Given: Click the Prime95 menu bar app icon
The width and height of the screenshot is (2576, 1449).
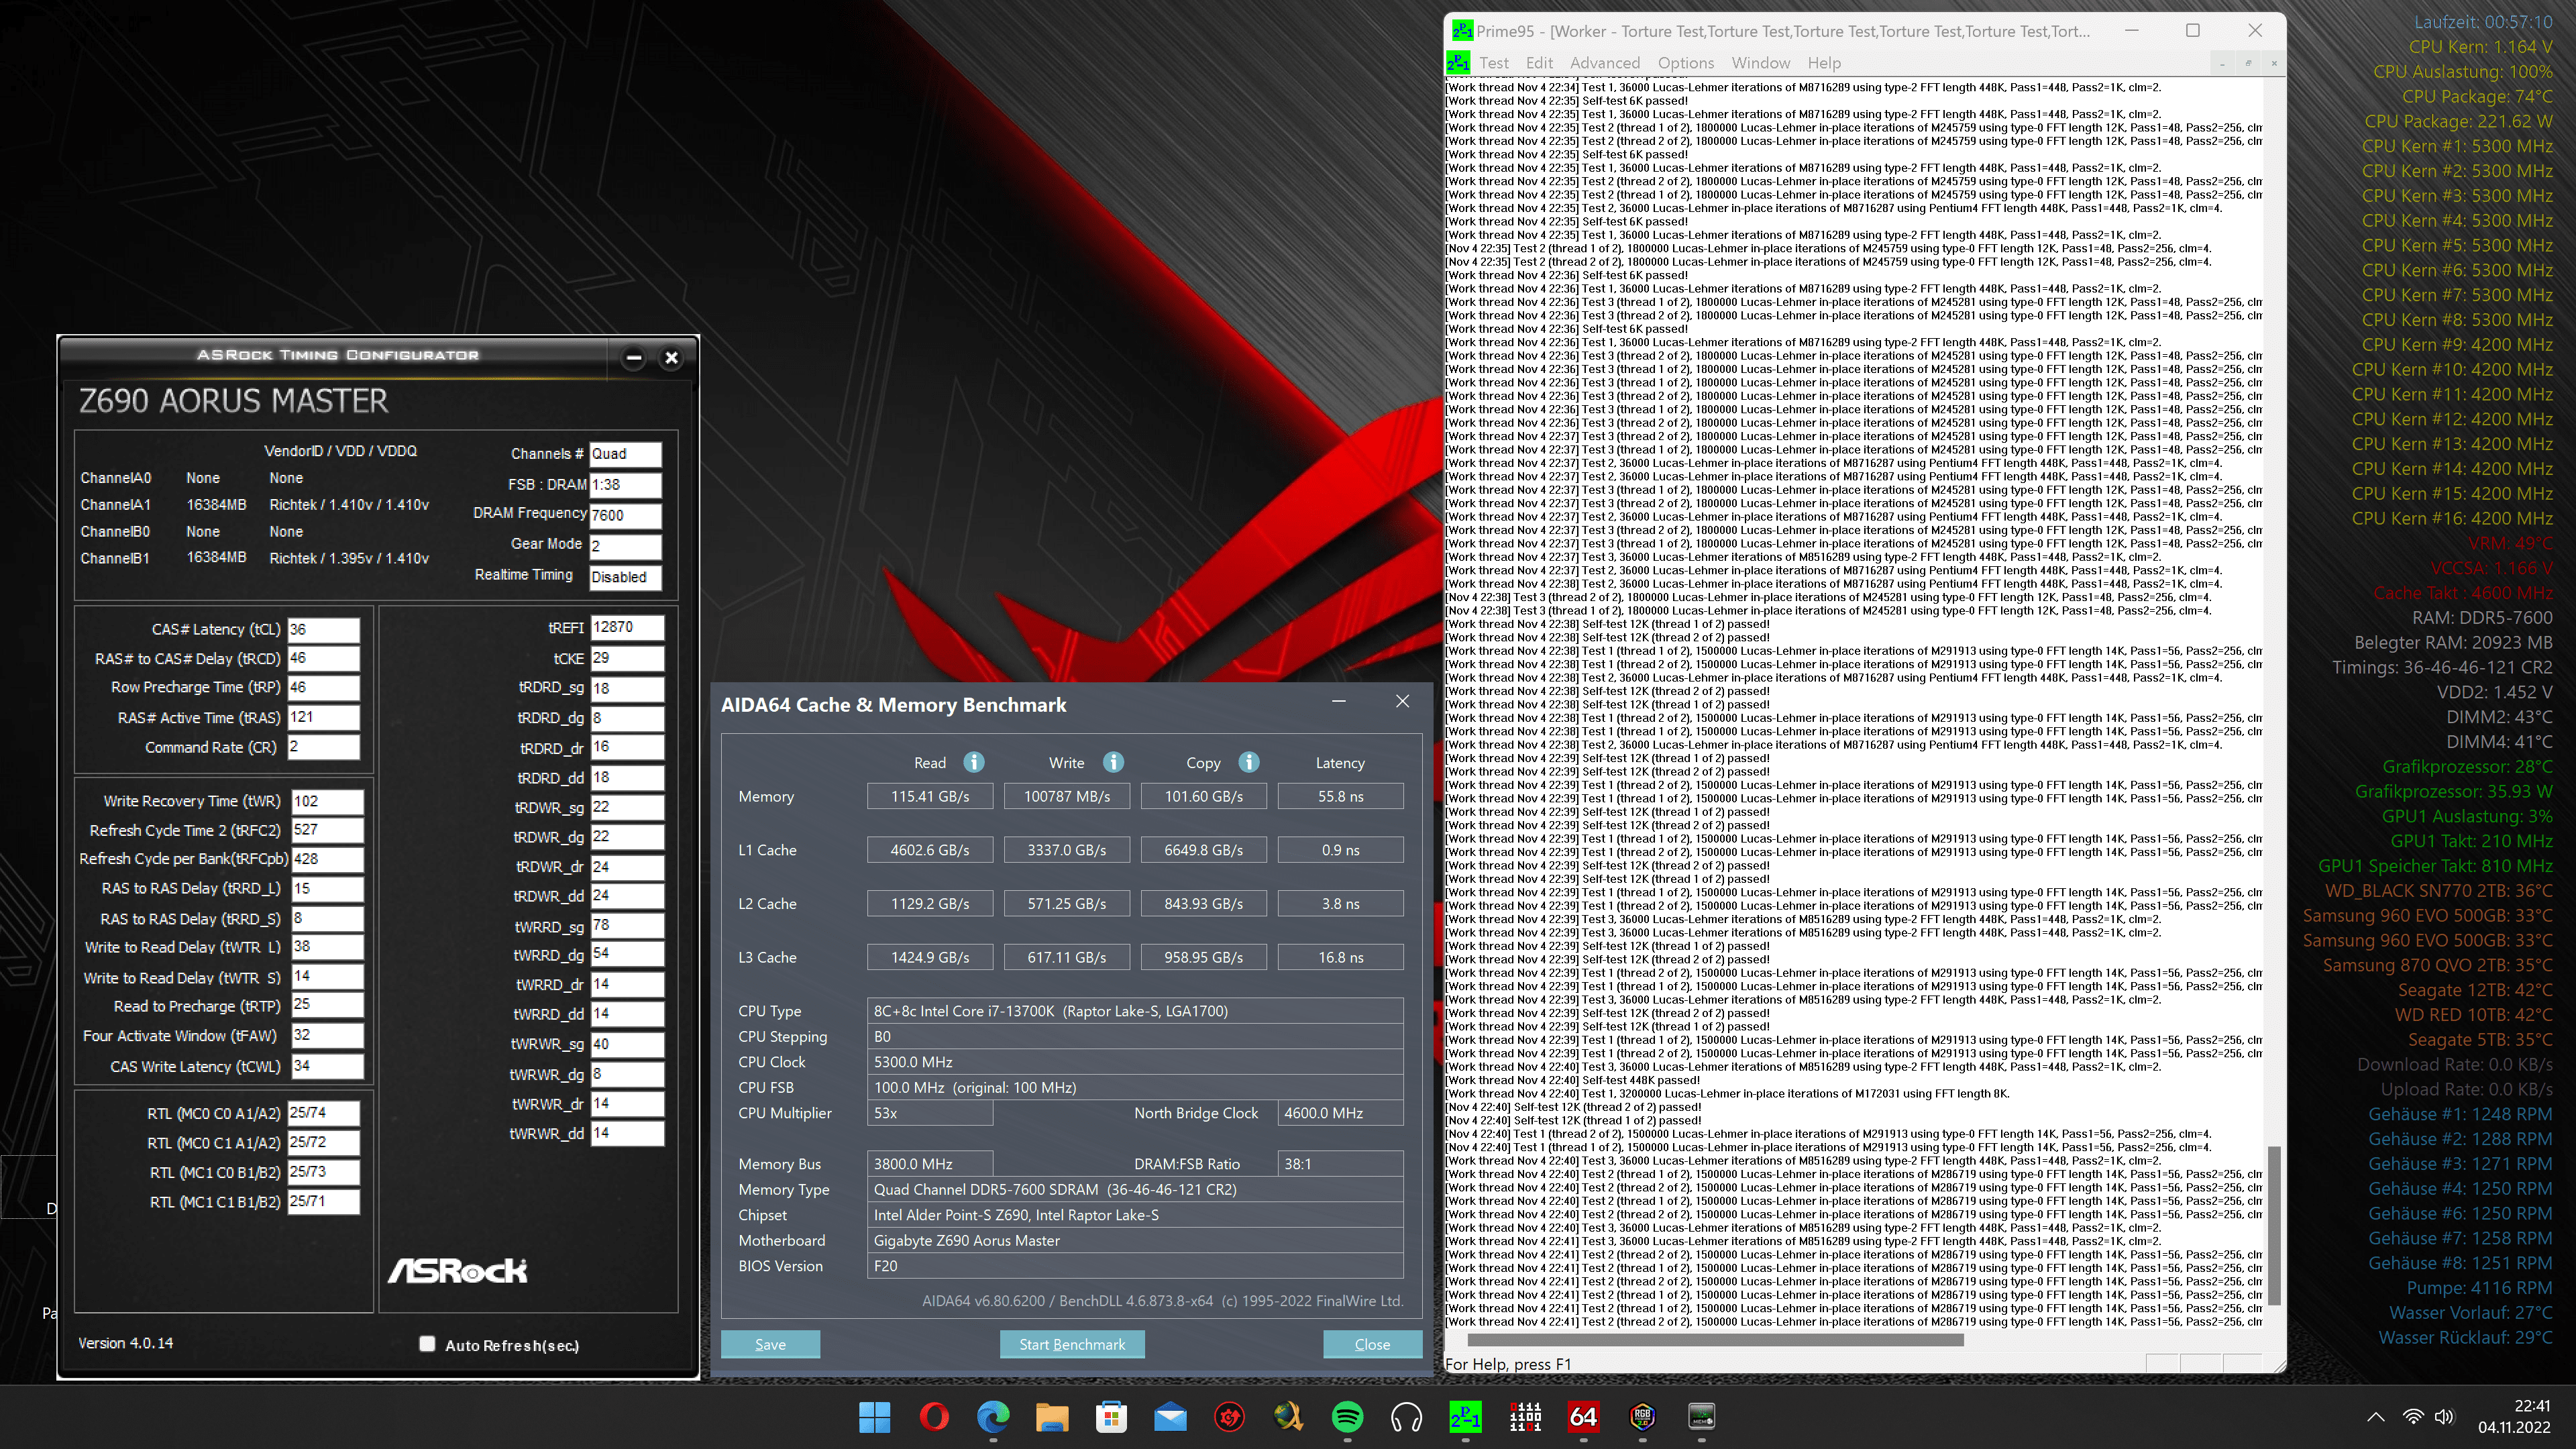Looking at the screenshot, I should [1458, 63].
